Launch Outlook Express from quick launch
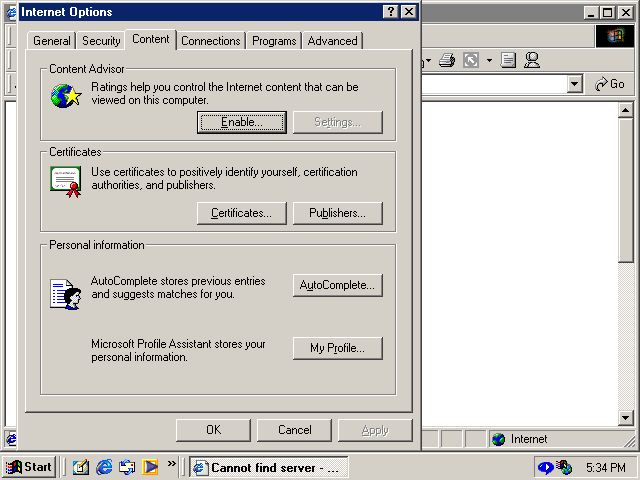640x480 pixels. coord(127,467)
